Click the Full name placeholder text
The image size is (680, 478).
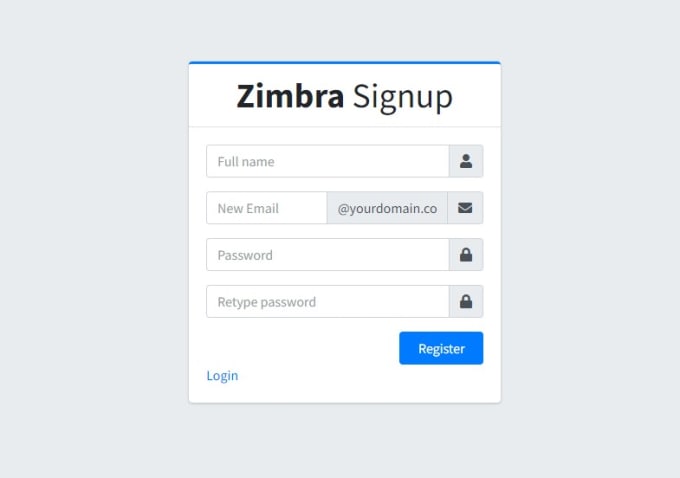coord(246,162)
